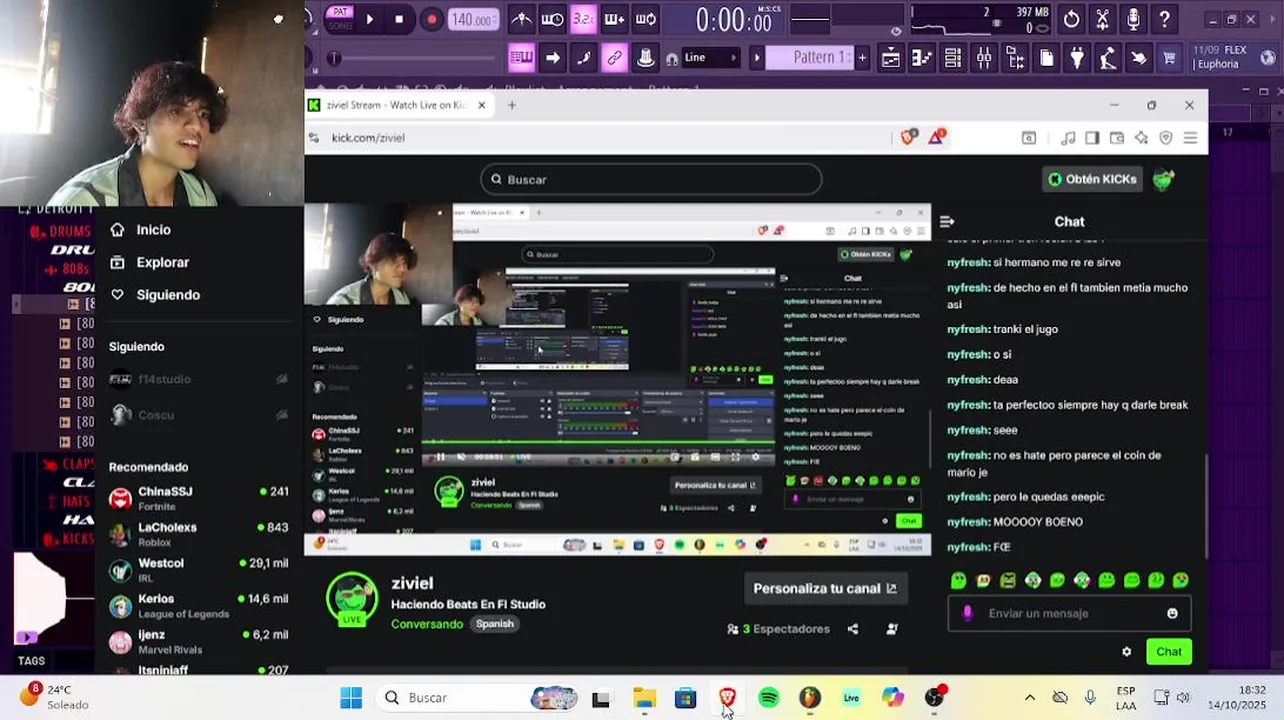Click the Obtén KICKs button
The width and height of the screenshot is (1284, 720).
pyautogui.click(x=1092, y=179)
